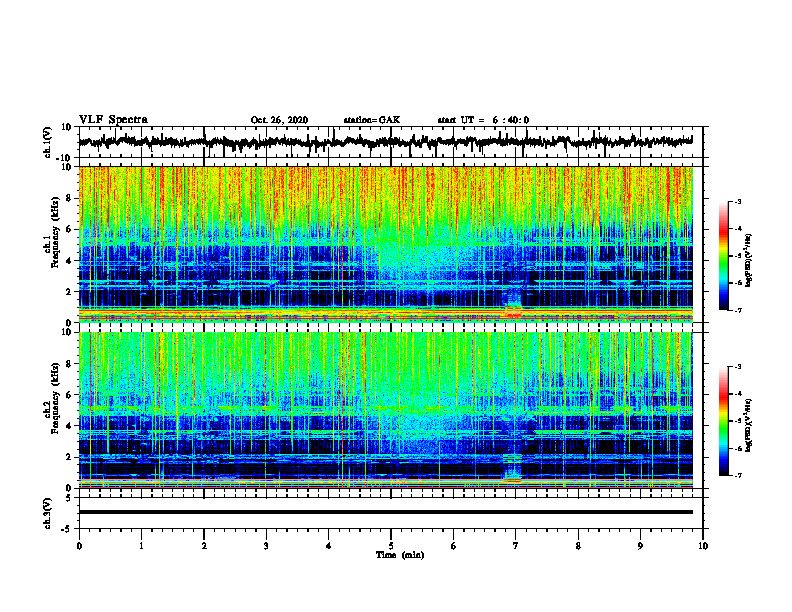
Task: Click the ch.2 spectrogram color bar
Action: pos(723,421)
